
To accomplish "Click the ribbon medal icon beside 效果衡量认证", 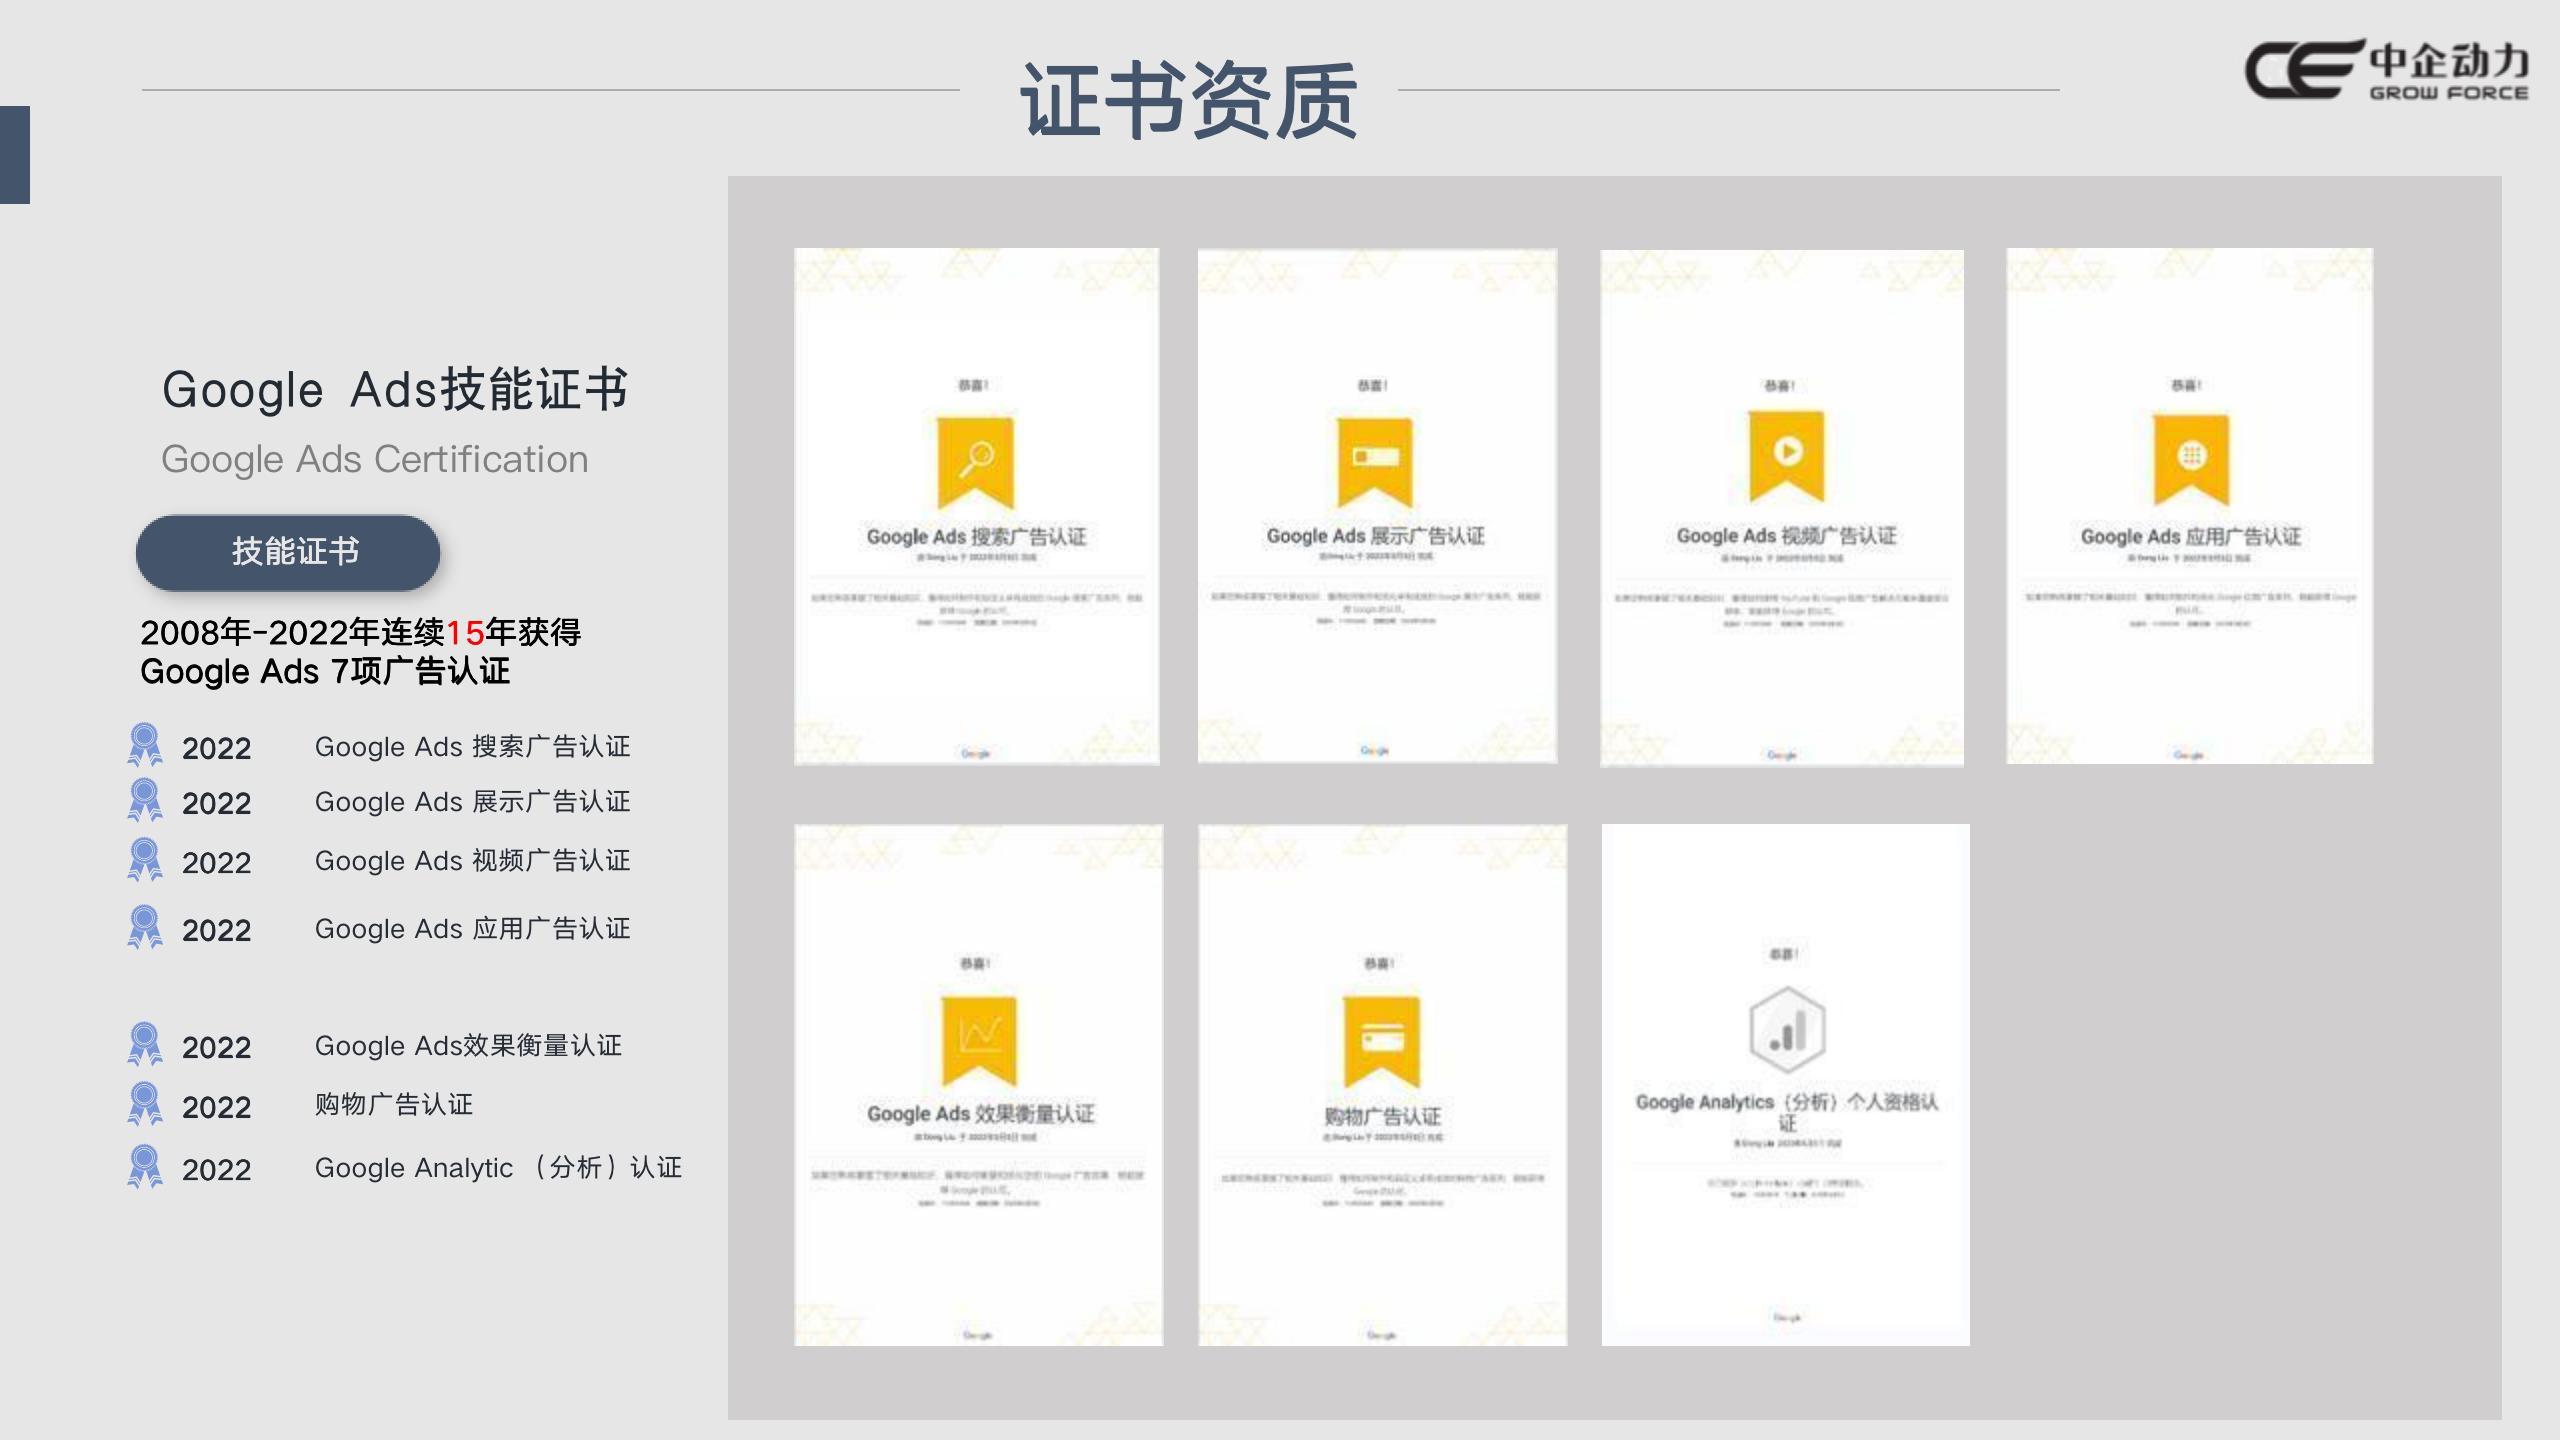I will click(x=145, y=1044).
